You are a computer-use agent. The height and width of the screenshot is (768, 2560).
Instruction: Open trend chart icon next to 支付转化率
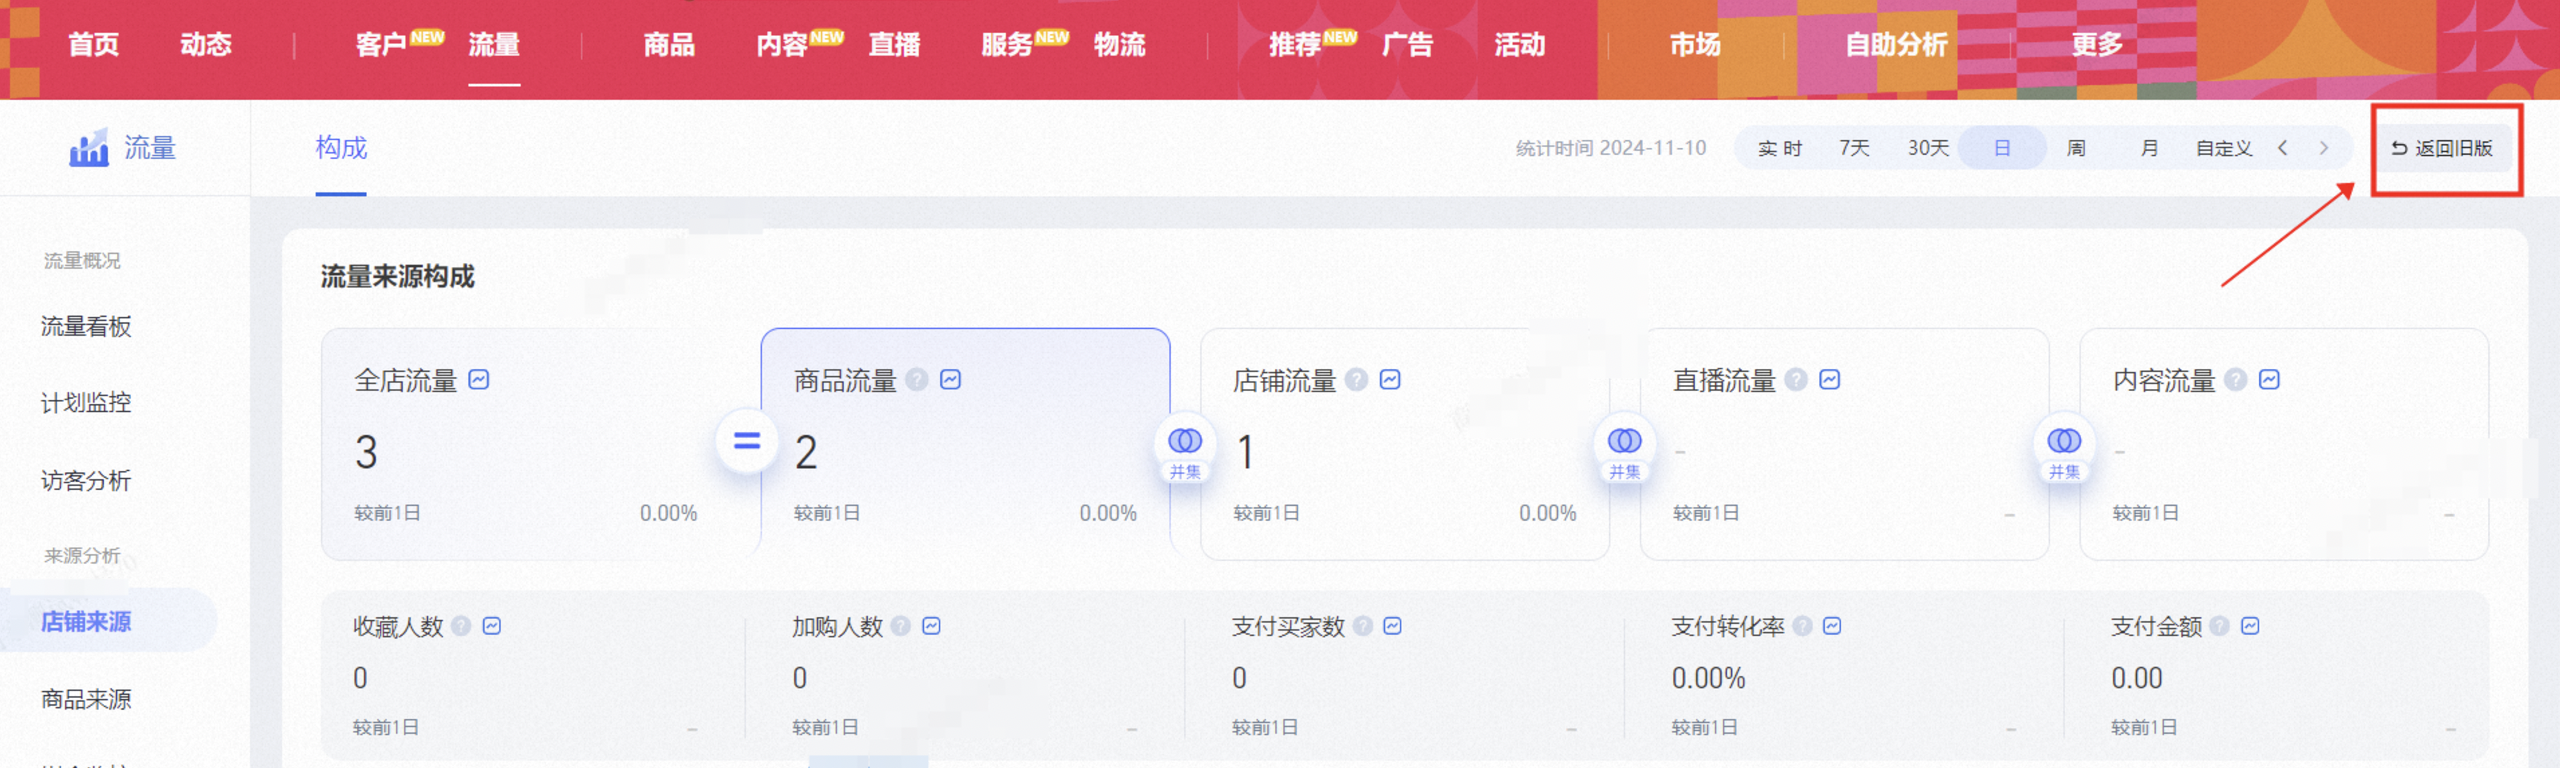(1832, 626)
